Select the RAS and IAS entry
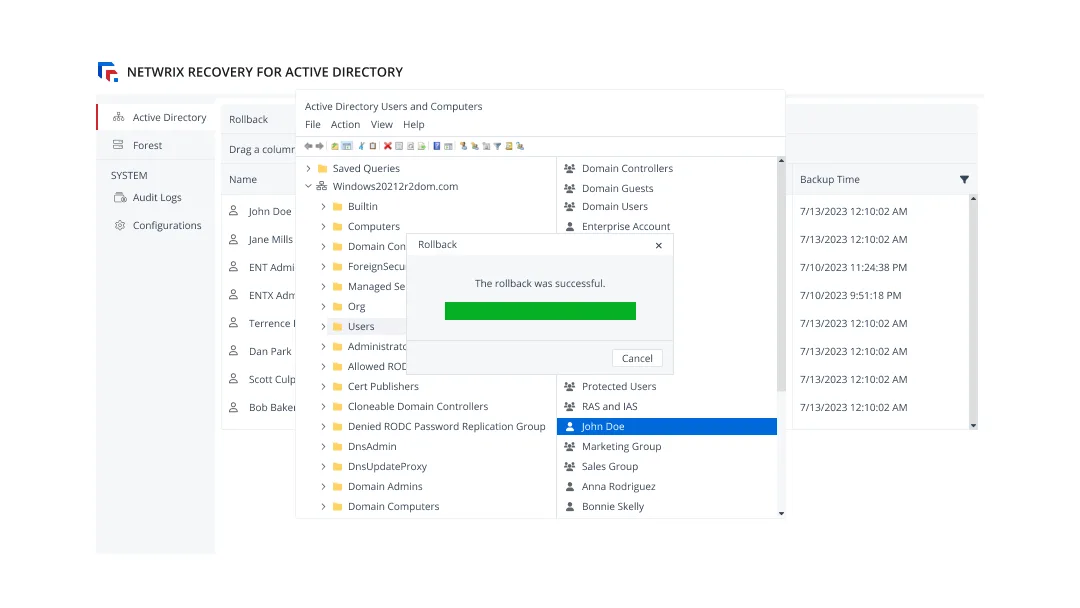Image resolution: width=1080 pixels, height=608 pixels. [610, 406]
